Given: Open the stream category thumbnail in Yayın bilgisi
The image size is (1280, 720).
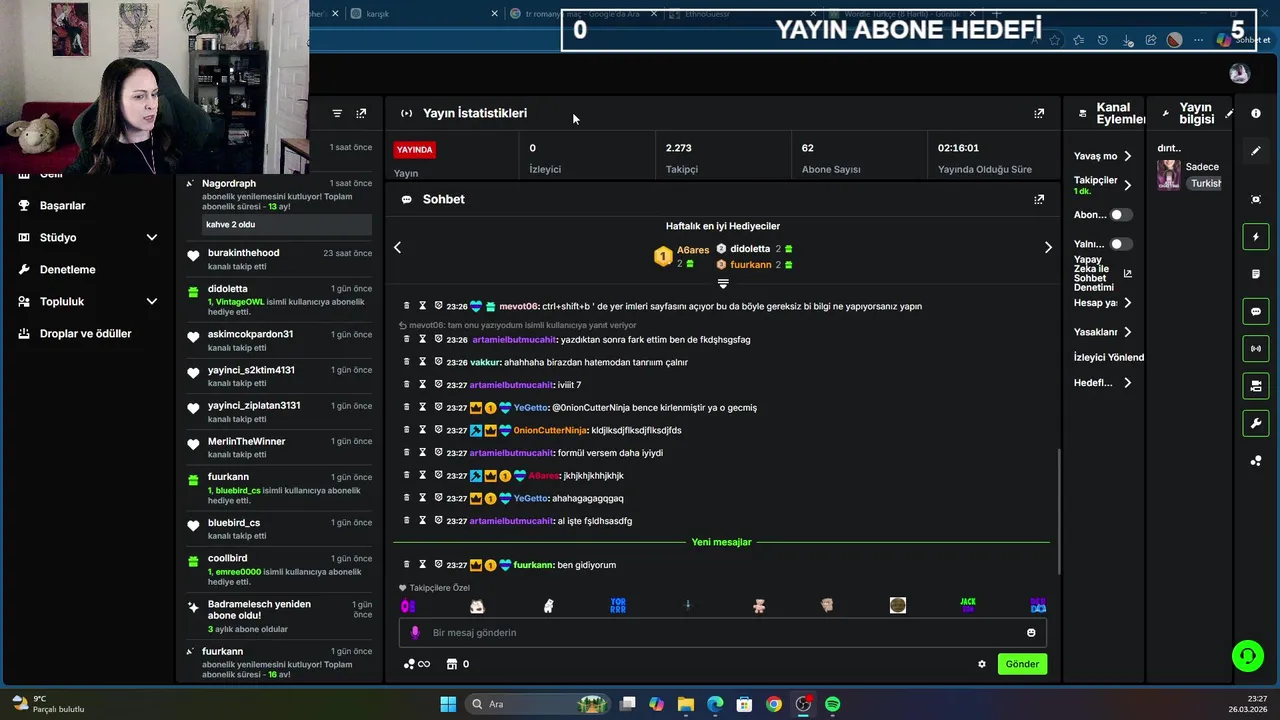Looking at the screenshot, I should [1168, 175].
